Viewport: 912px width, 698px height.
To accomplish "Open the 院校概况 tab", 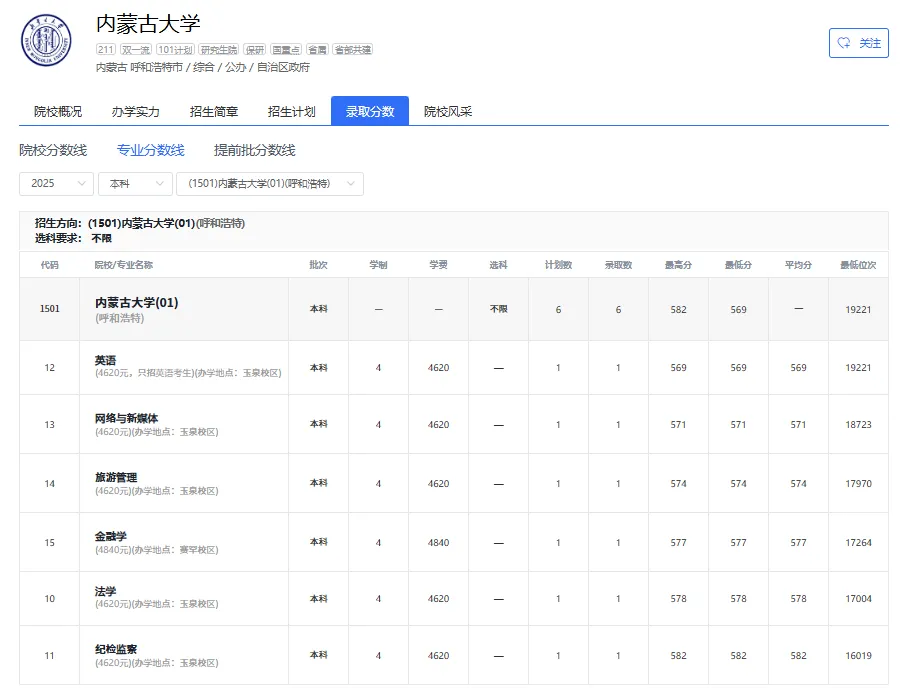I will coord(58,111).
